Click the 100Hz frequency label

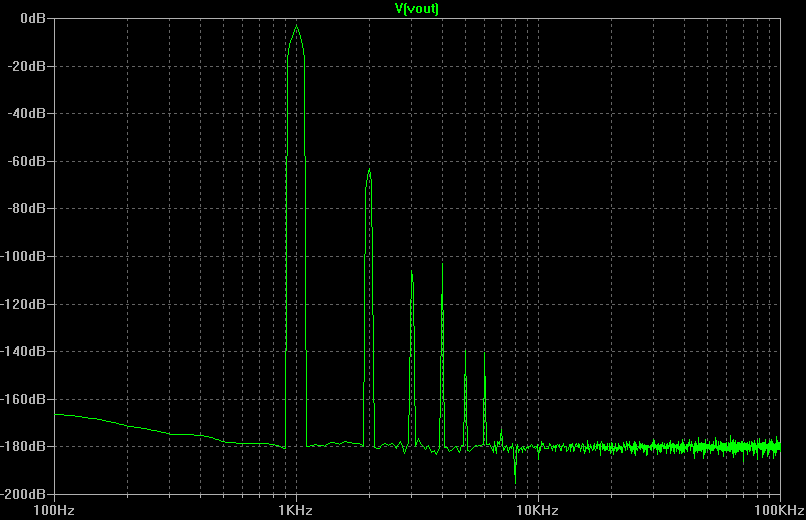click(54, 510)
